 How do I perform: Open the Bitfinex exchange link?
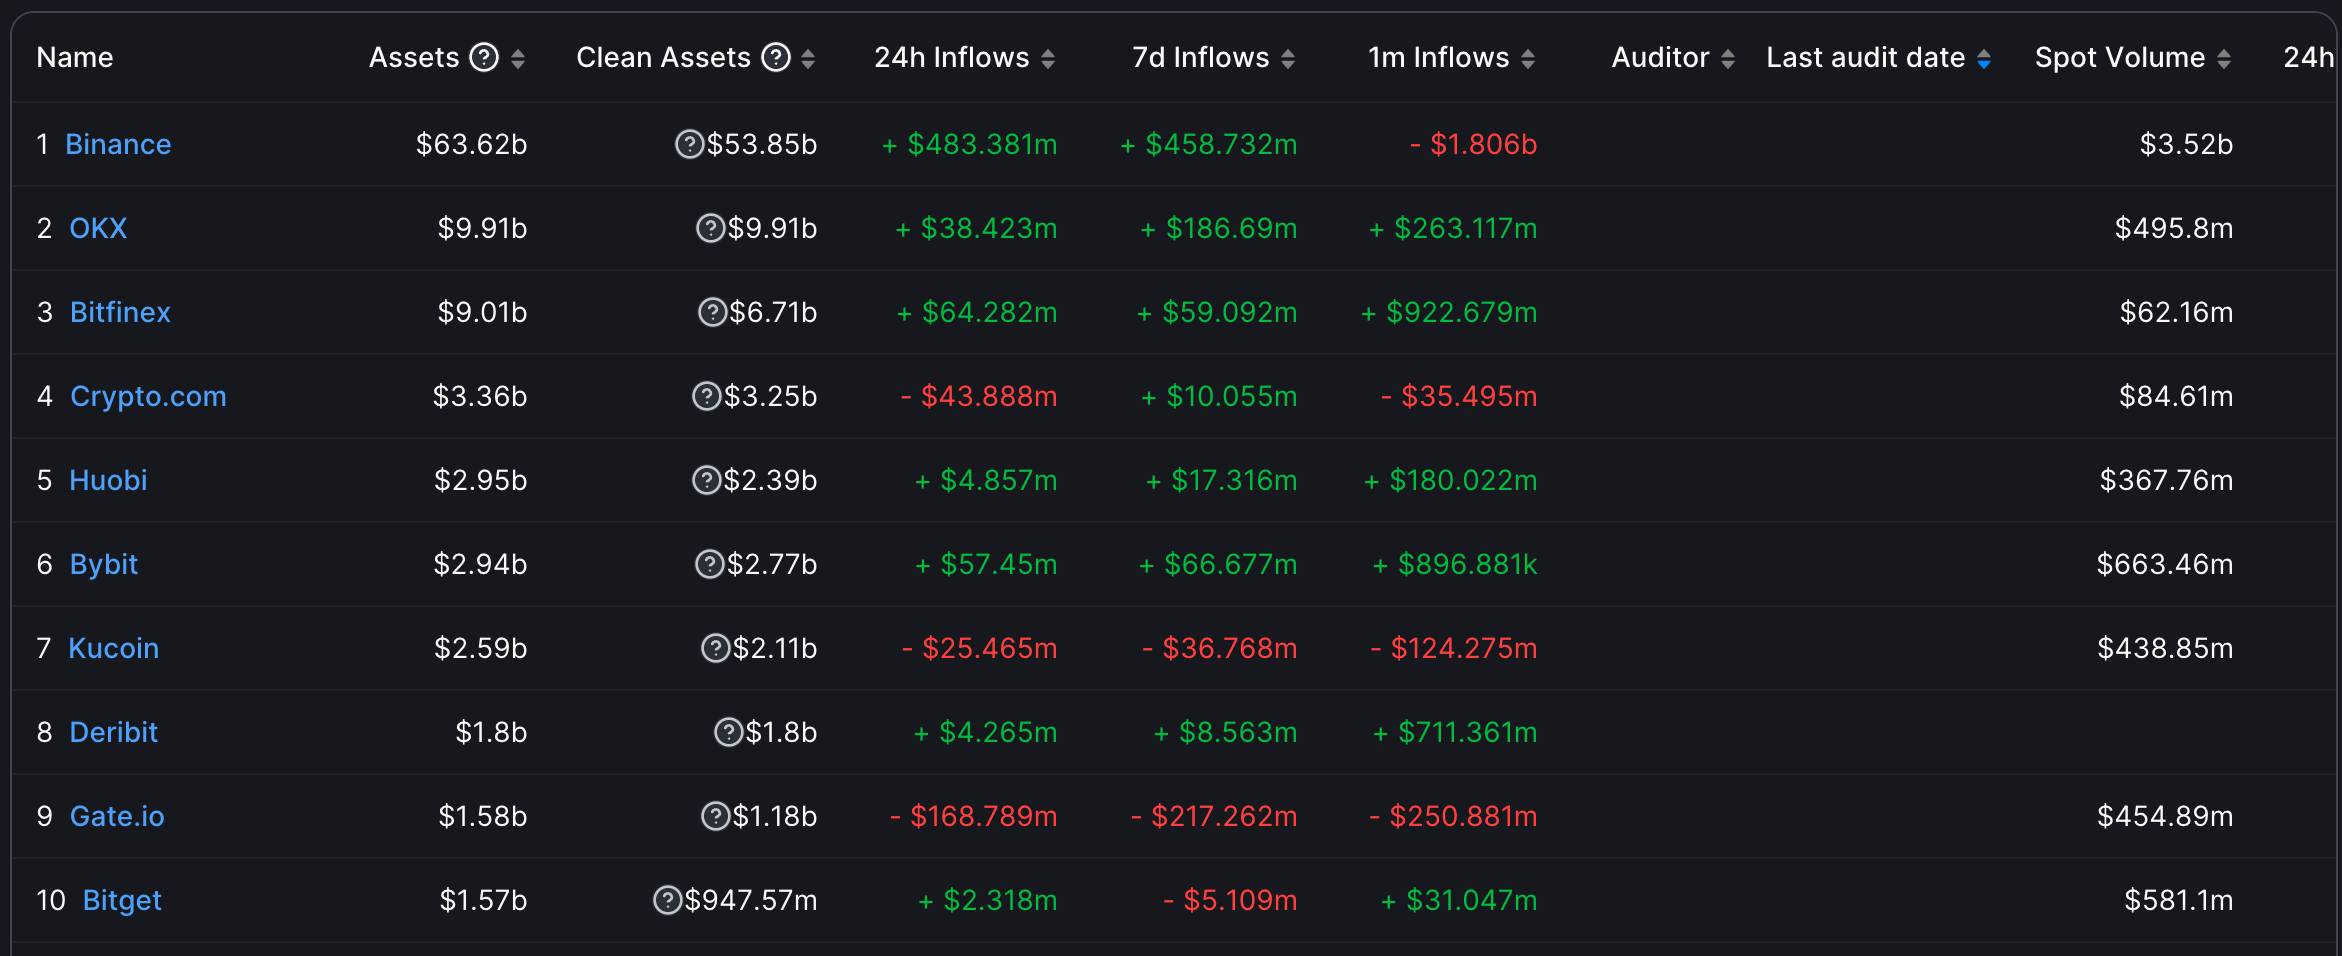[x=120, y=312]
